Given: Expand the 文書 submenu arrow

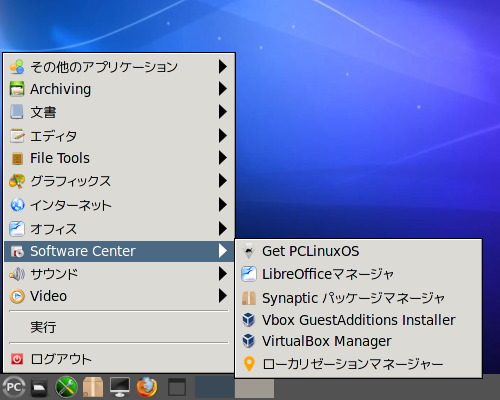Looking at the screenshot, I should pos(223,112).
